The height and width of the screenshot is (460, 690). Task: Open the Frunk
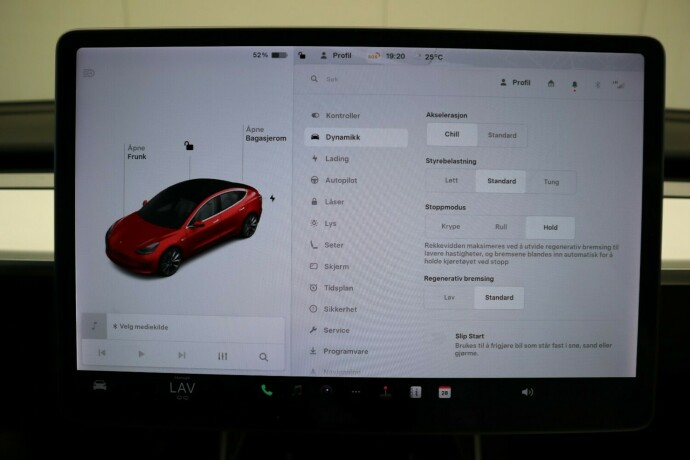137,152
